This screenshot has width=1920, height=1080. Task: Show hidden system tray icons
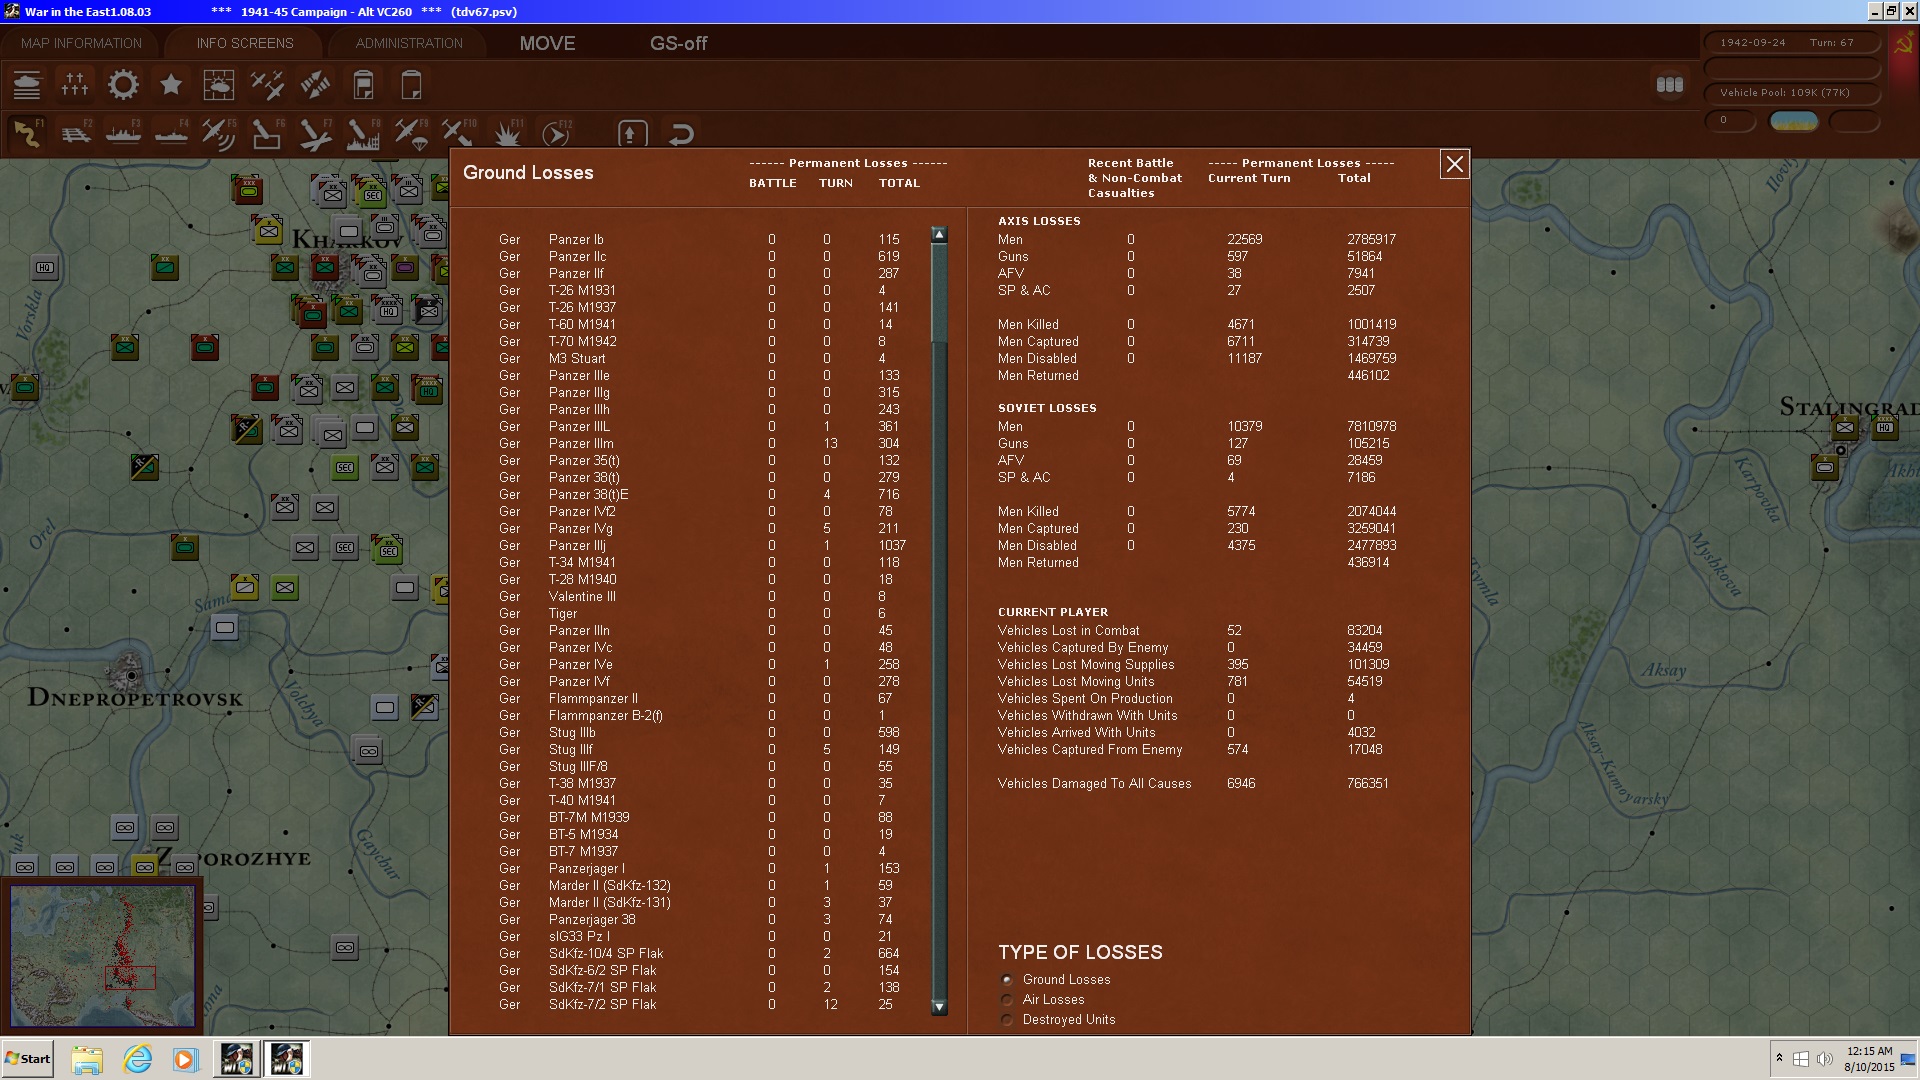[1779, 1058]
